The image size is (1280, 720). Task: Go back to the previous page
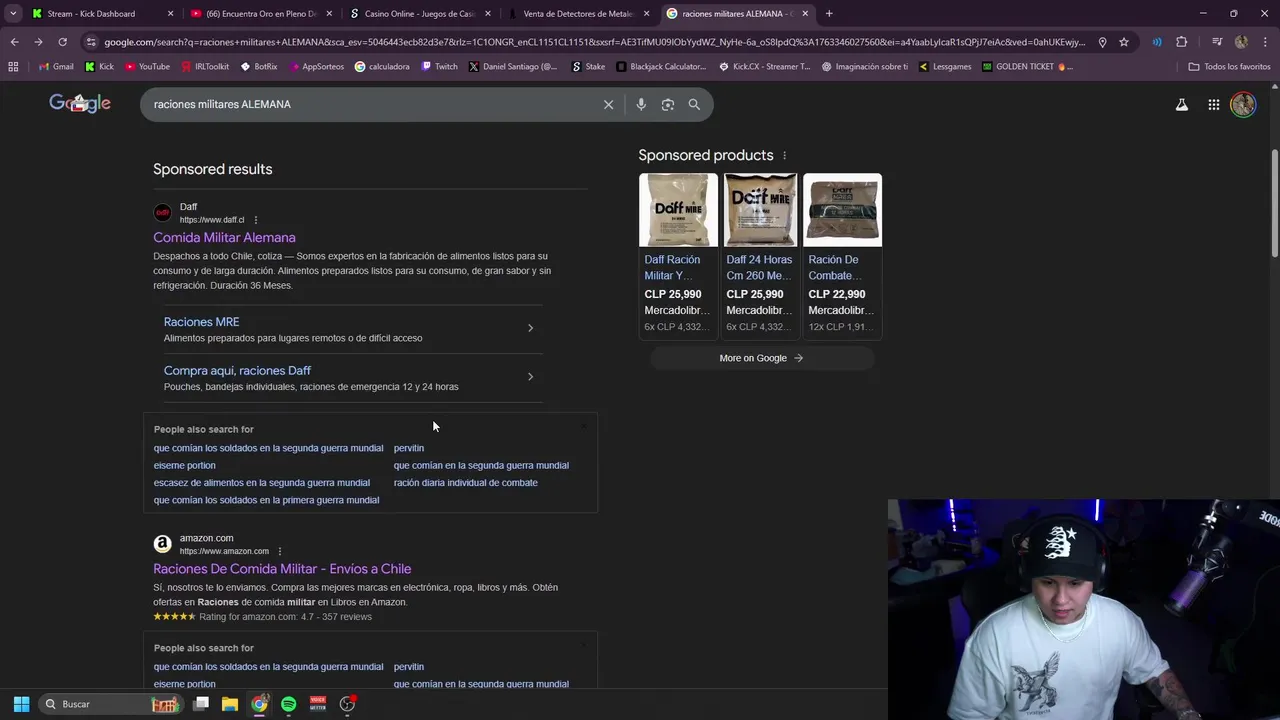[x=14, y=42]
